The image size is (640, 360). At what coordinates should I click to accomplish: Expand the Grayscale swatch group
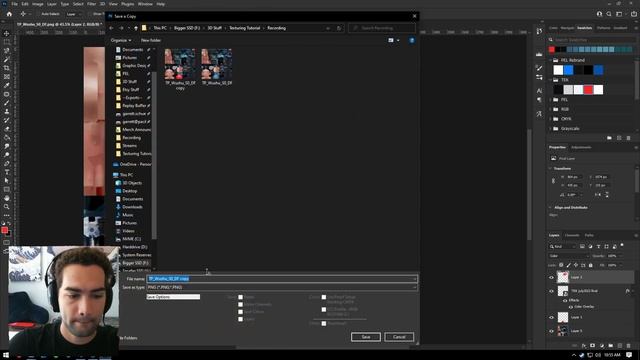550,129
